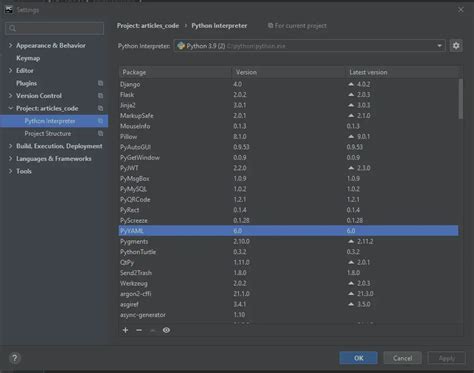This screenshot has height=373, width=474.
Task: Select the PyGetWindow package row
Action: tap(289, 158)
